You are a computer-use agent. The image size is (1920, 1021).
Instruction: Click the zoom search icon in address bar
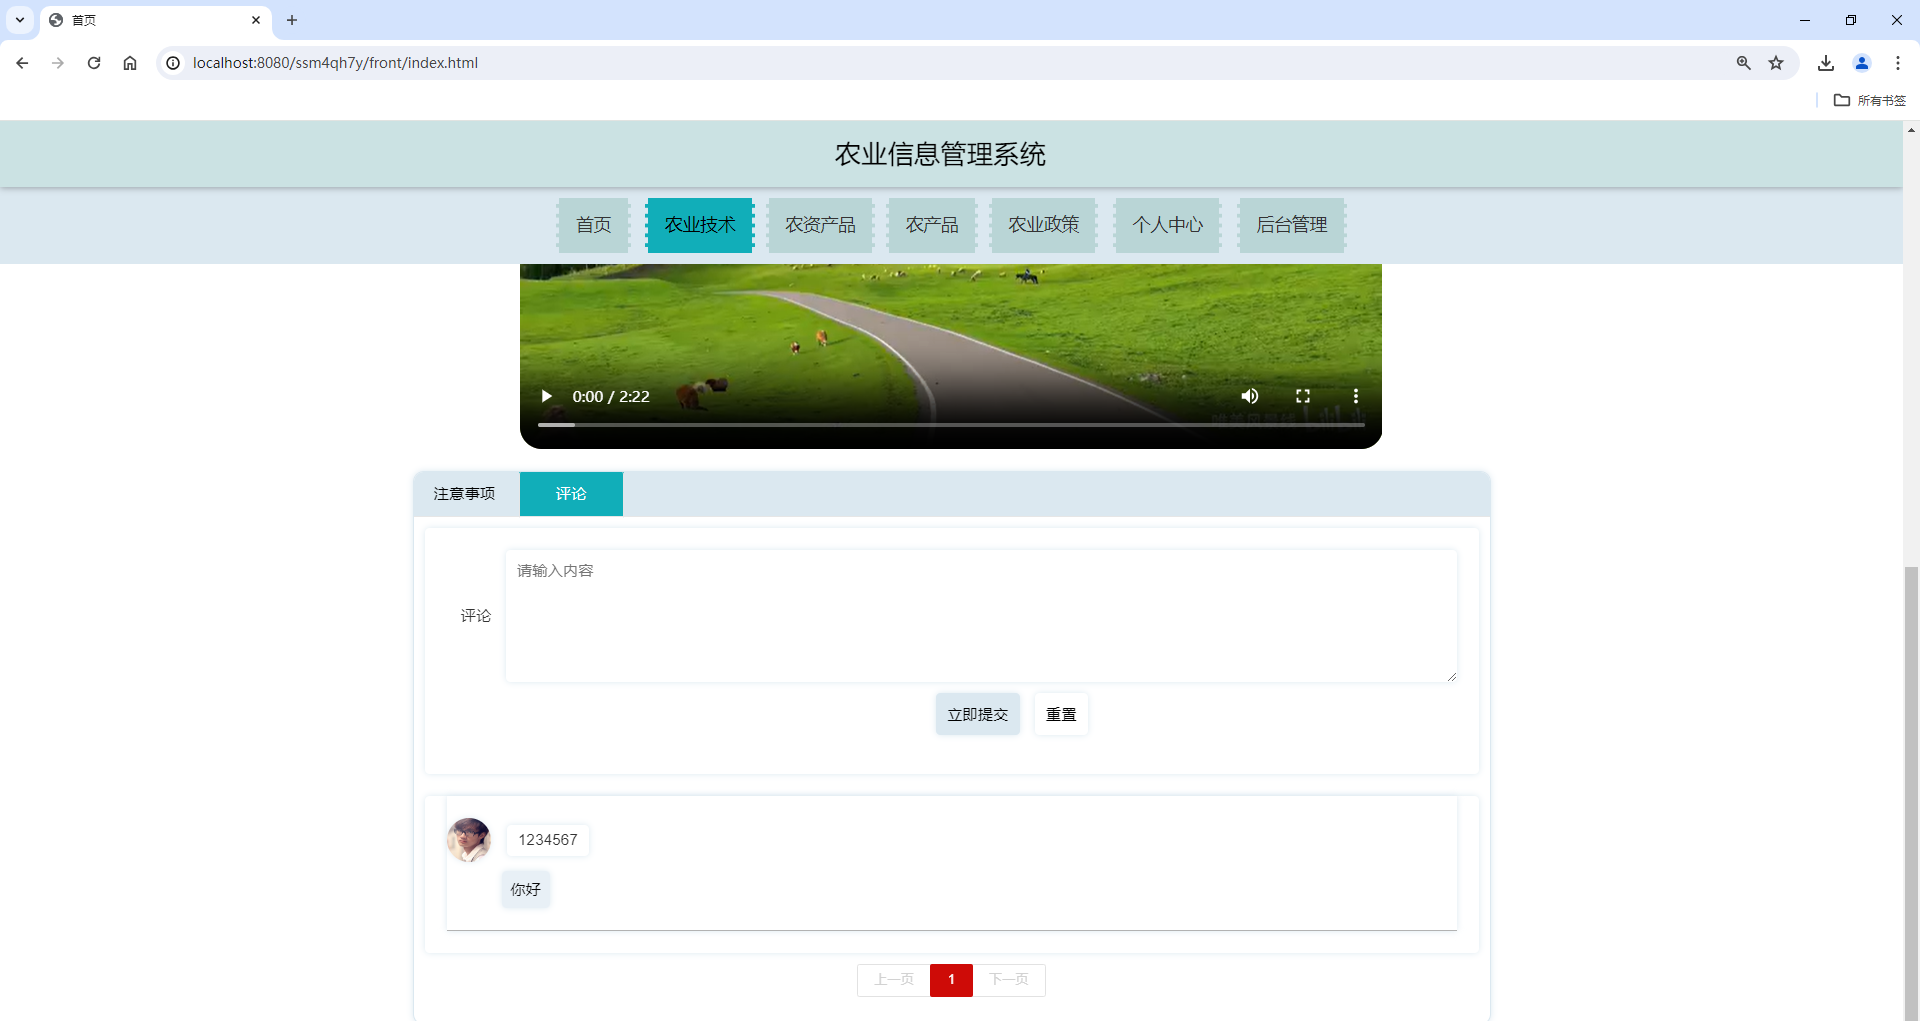point(1744,62)
